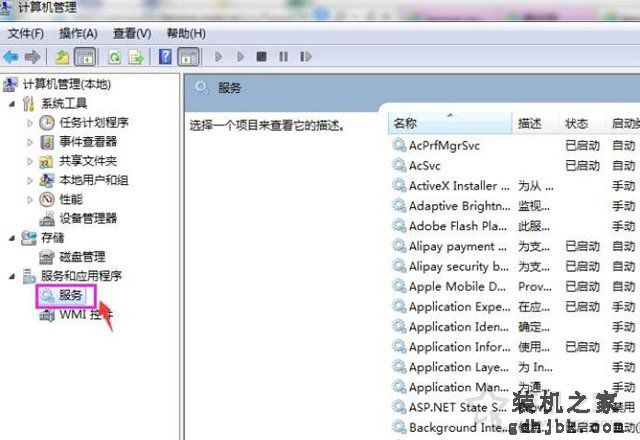
Task: Click the green Refresh toolbar icon
Action: pos(114,56)
